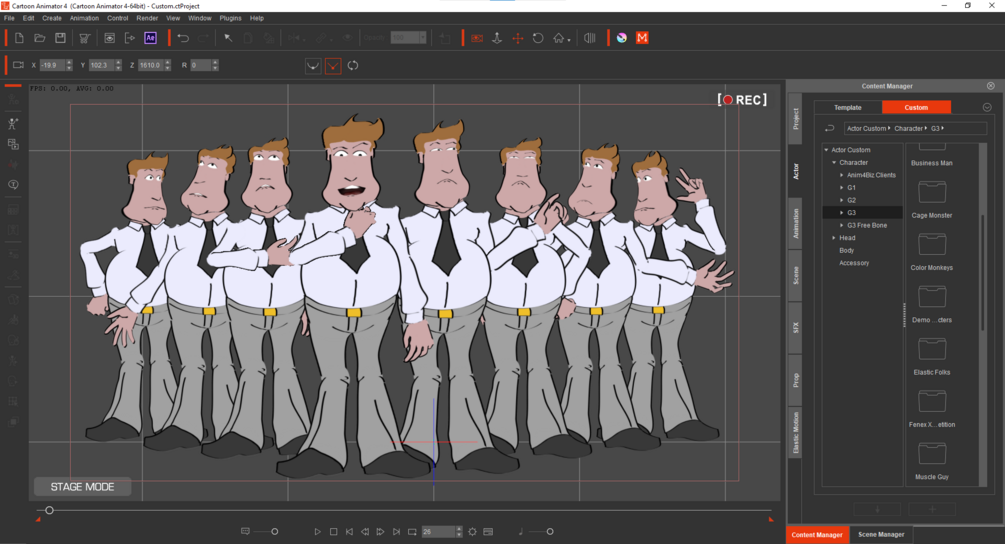The height and width of the screenshot is (544, 1005).
Task: Step to the next frame
Action: [x=380, y=532]
